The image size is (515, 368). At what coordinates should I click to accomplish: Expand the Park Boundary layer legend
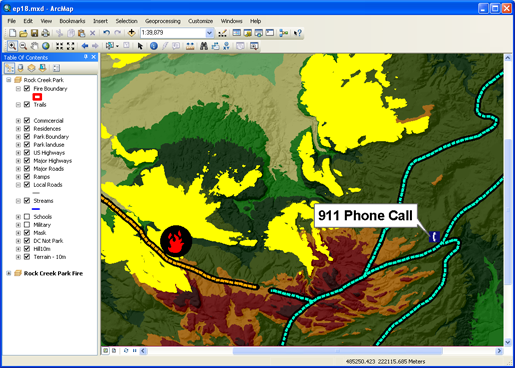(18, 137)
